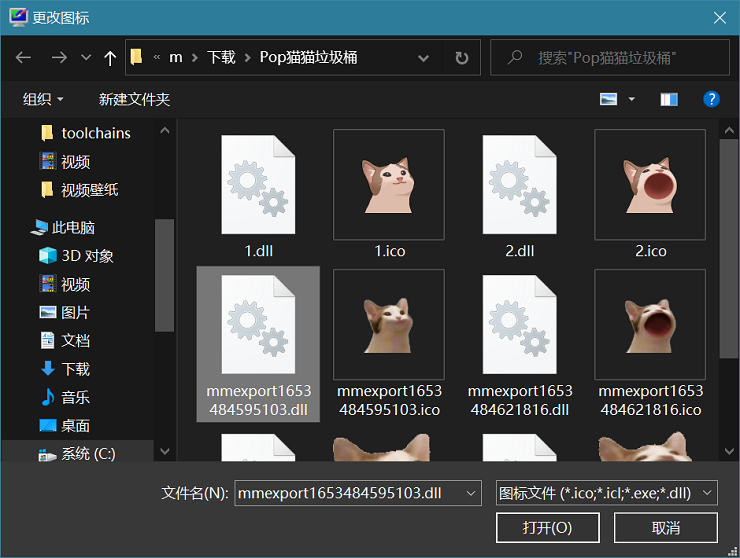Image resolution: width=740 pixels, height=558 pixels.
Task: Click the Back navigation arrow
Action: pyautogui.click(x=24, y=58)
